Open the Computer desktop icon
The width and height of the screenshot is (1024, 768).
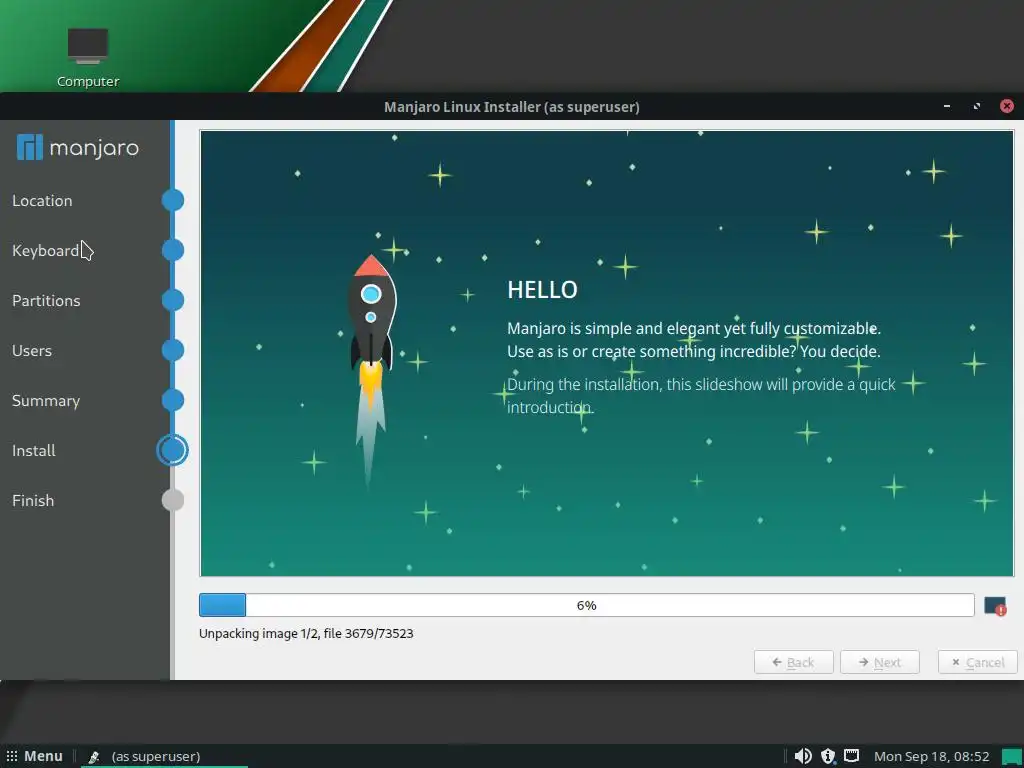88,57
